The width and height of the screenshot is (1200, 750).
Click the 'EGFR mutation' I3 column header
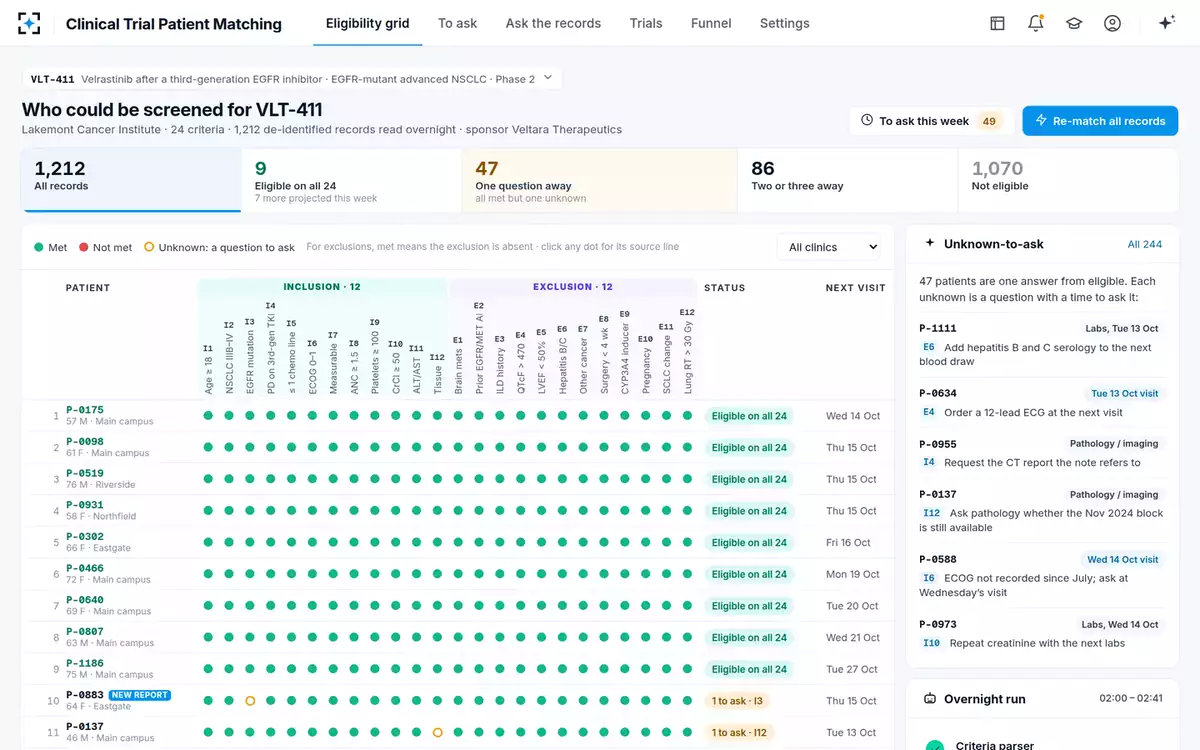(x=250, y=355)
